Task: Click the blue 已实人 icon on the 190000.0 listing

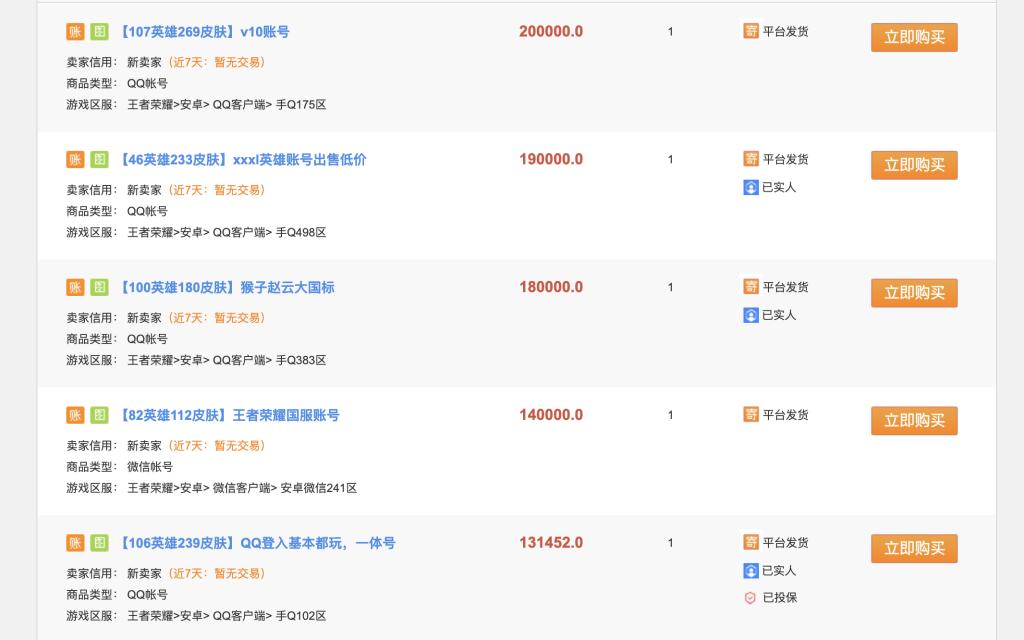Action: coord(750,187)
